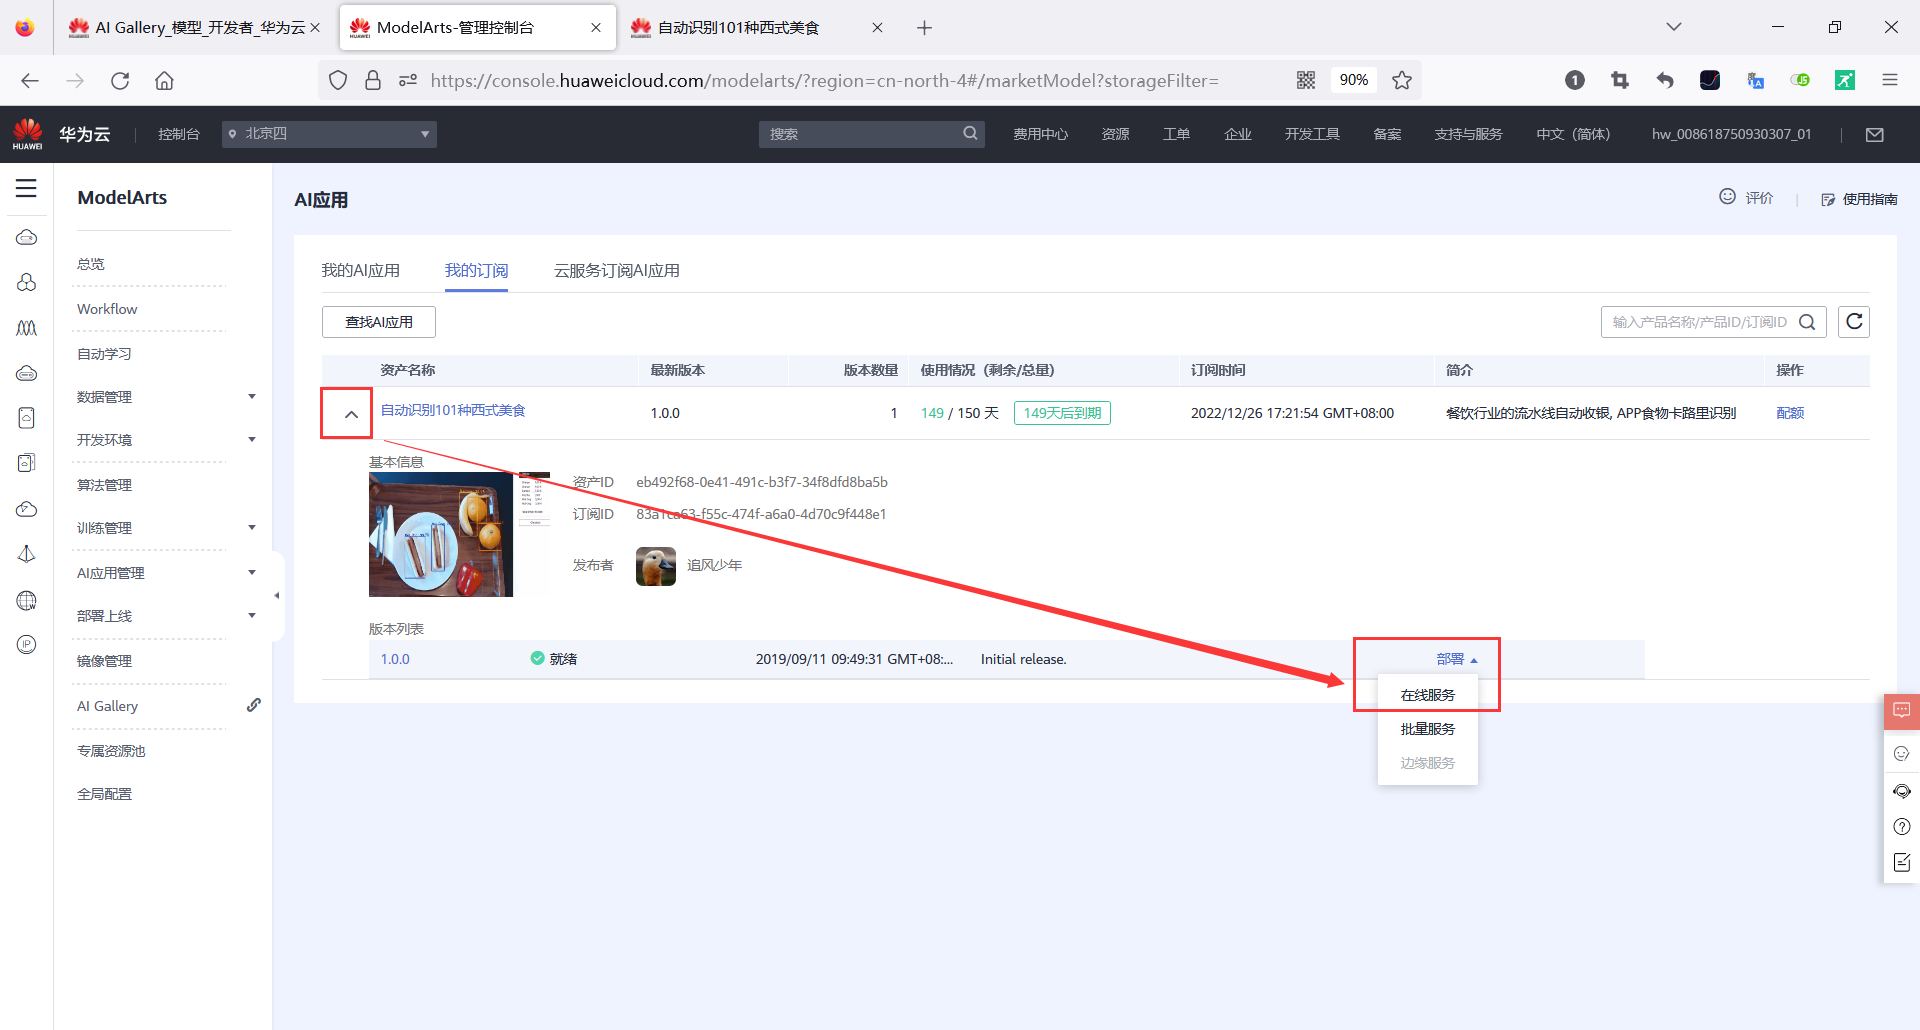1920x1030 pixels.
Task: Open the messages envelope icon
Action: (x=1875, y=134)
